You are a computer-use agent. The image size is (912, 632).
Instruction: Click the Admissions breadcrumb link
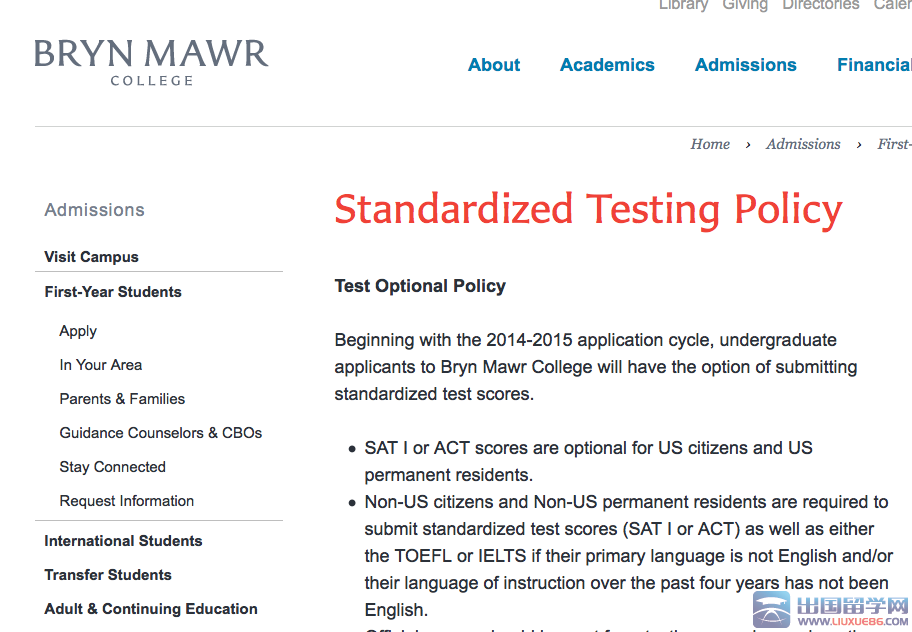[x=803, y=144]
